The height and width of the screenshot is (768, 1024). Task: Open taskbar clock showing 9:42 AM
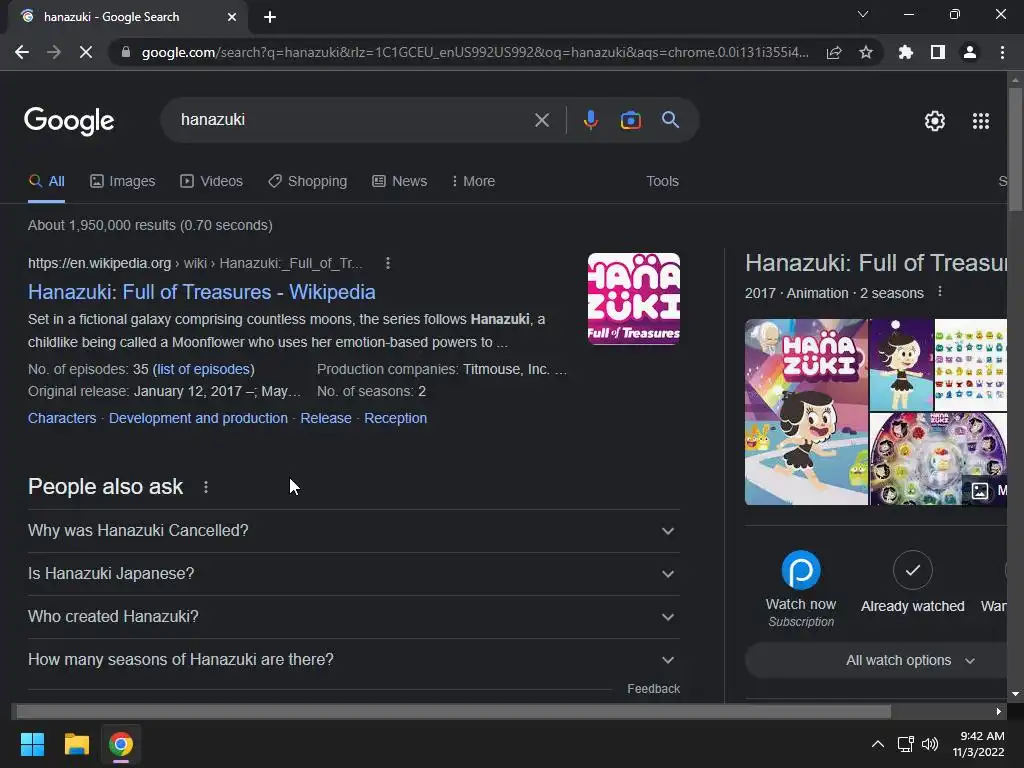(979, 744)
